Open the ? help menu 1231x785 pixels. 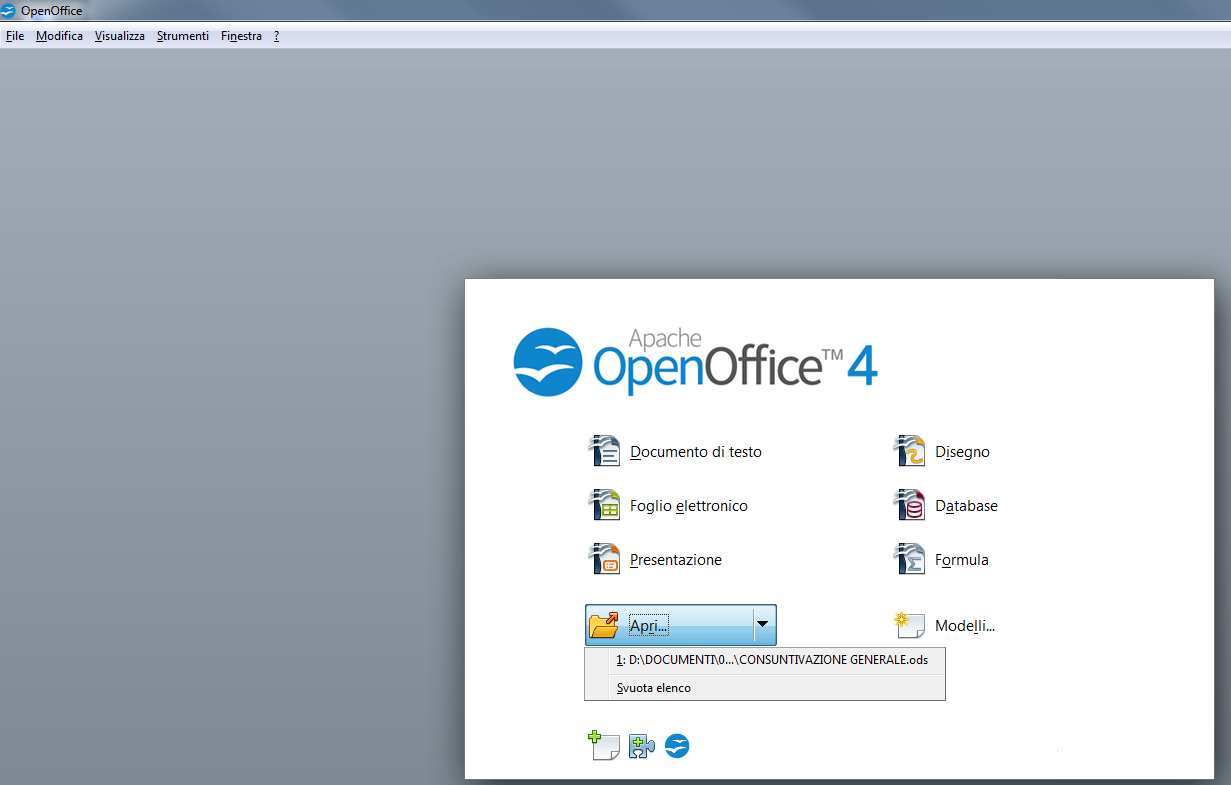(276, 36)
